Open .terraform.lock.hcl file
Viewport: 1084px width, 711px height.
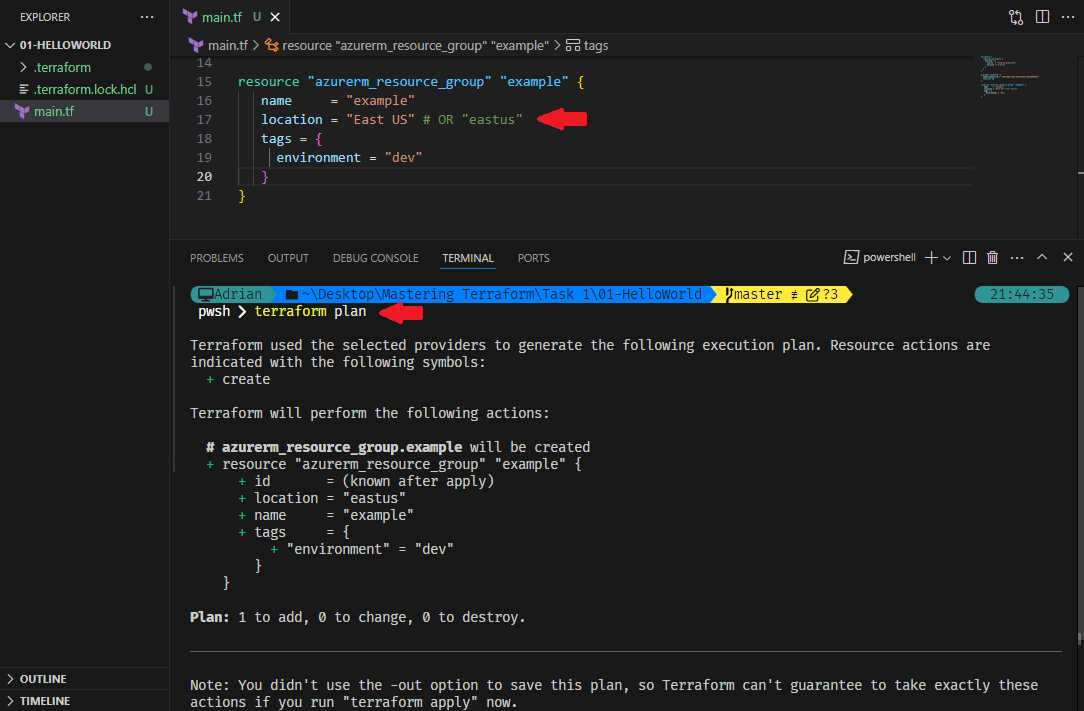(85, 89)
